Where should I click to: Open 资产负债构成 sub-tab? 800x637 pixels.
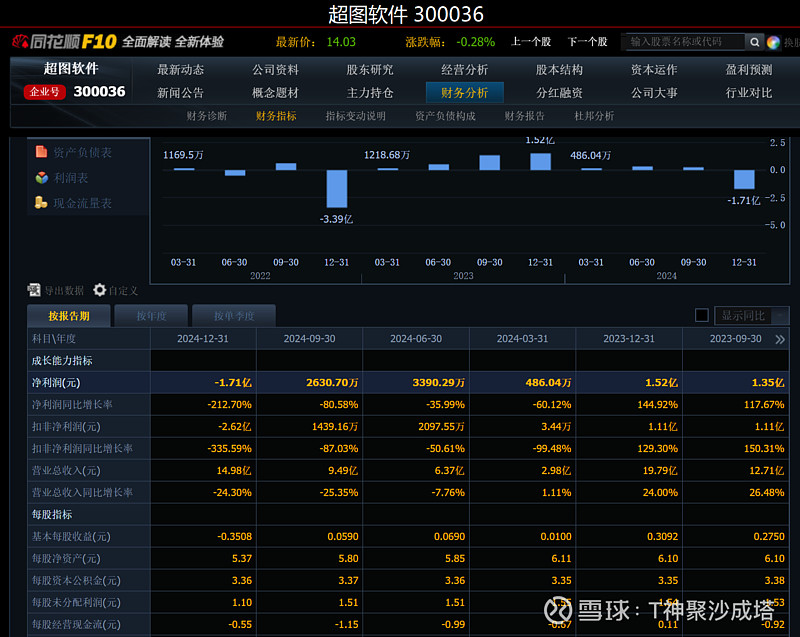coord(445,116)
